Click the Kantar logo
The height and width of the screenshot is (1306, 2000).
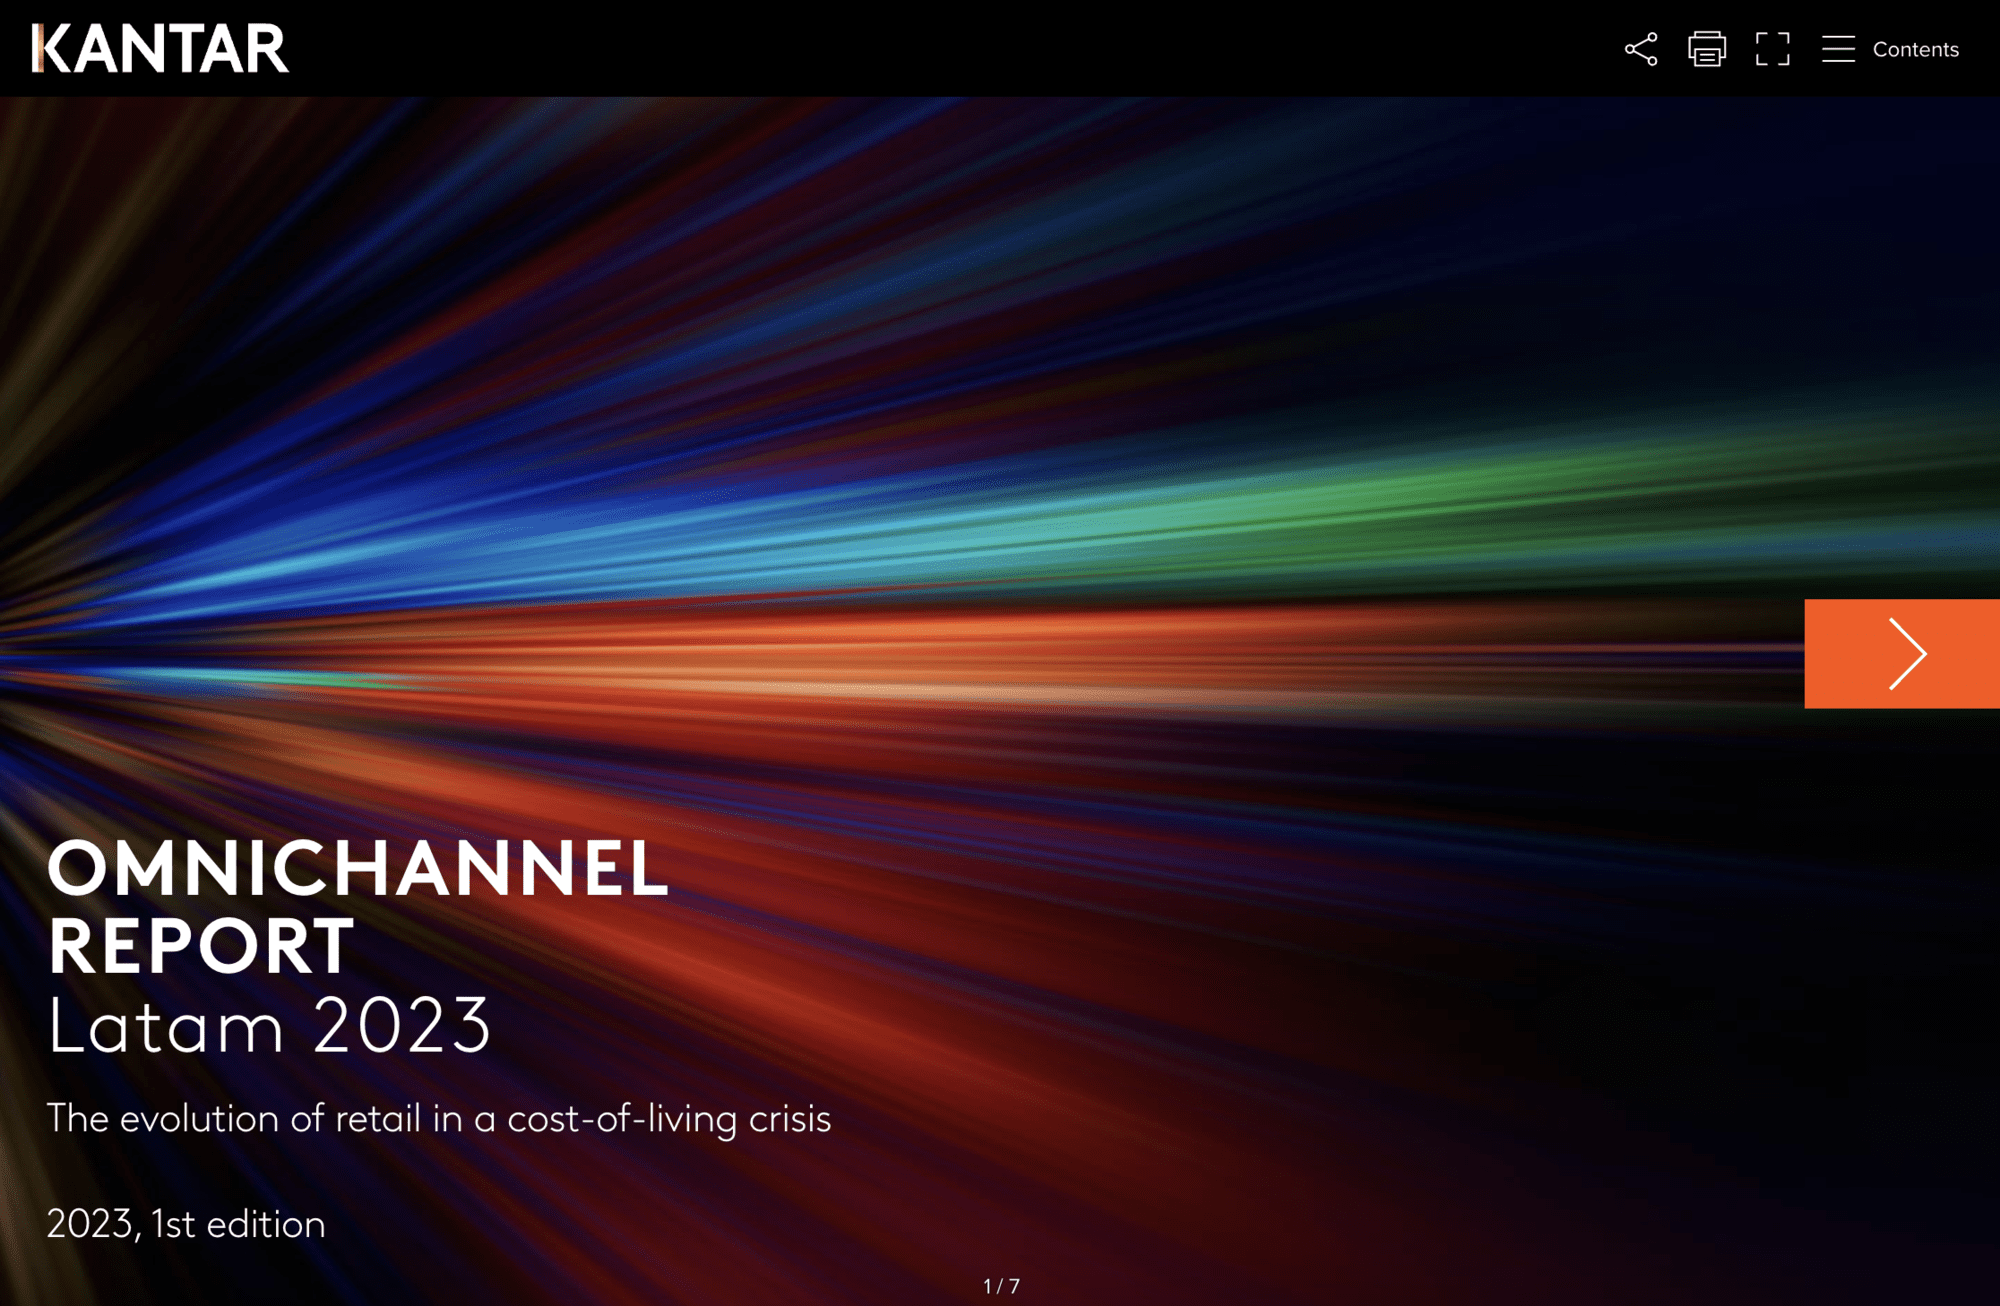(160, 48)
